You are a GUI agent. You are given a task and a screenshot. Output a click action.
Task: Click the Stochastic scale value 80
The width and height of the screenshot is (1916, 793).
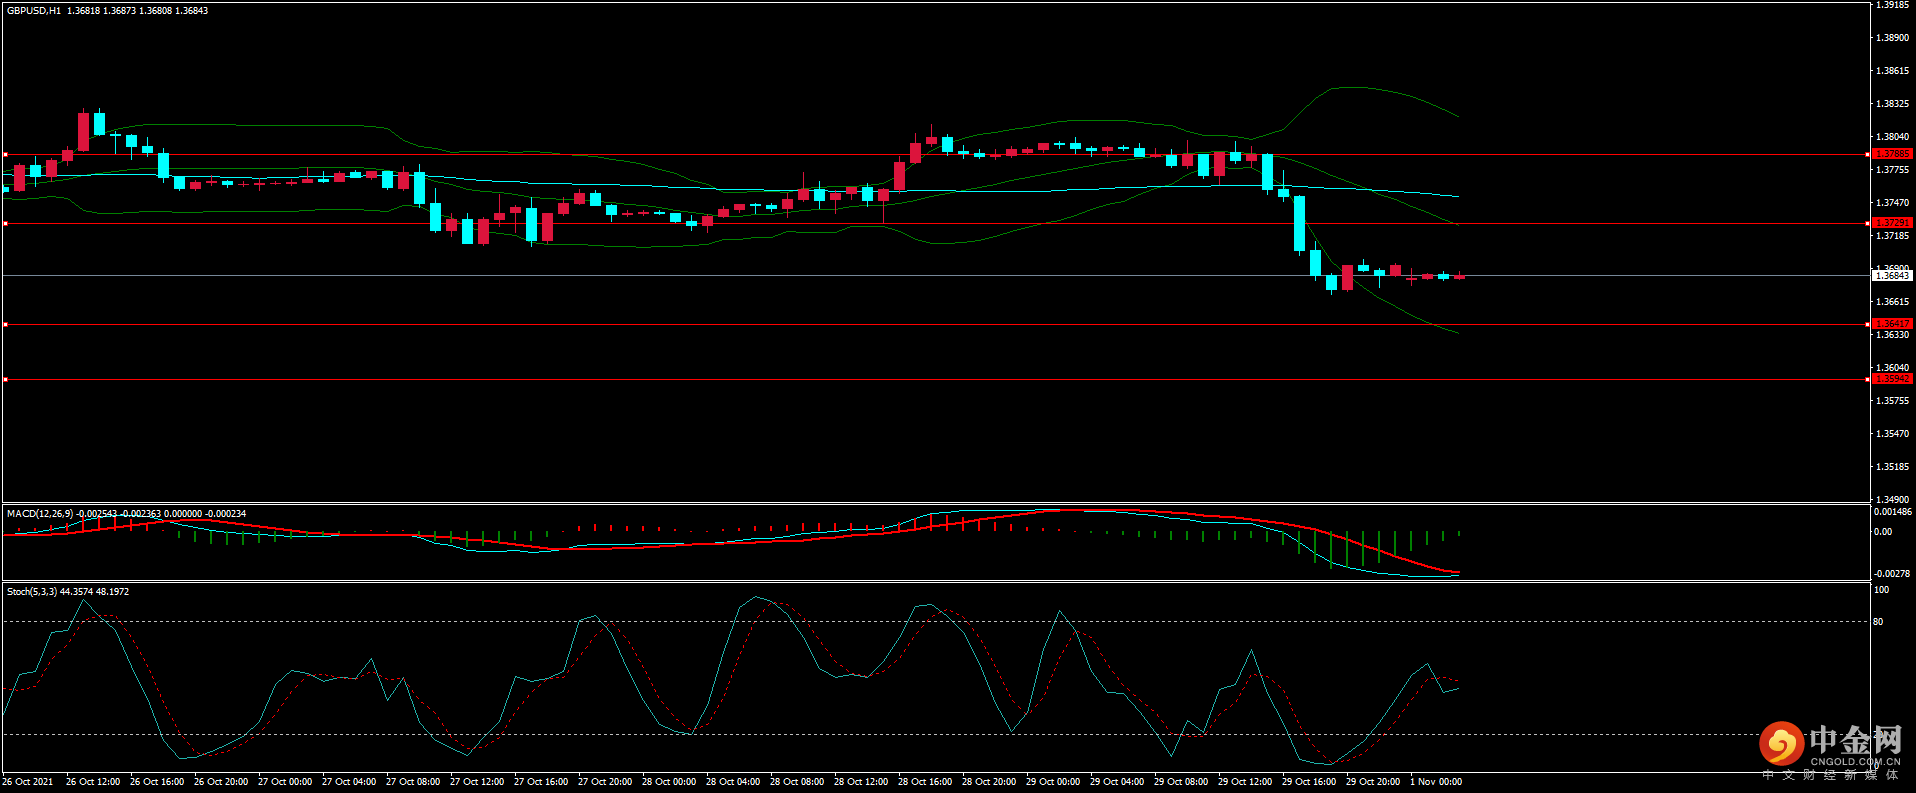[x=1878, y=622]
